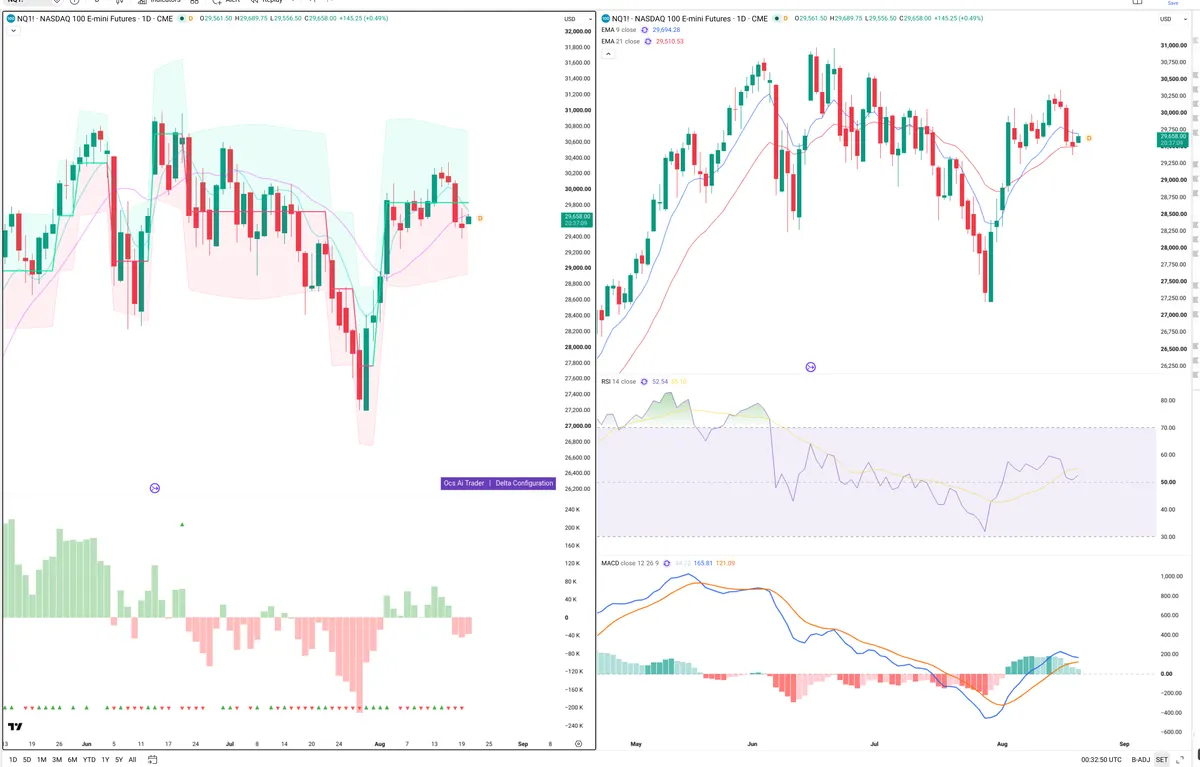Click purple event marker in left chart
The height and width of the screenshot is (767, 1200).
click(155, 488)
